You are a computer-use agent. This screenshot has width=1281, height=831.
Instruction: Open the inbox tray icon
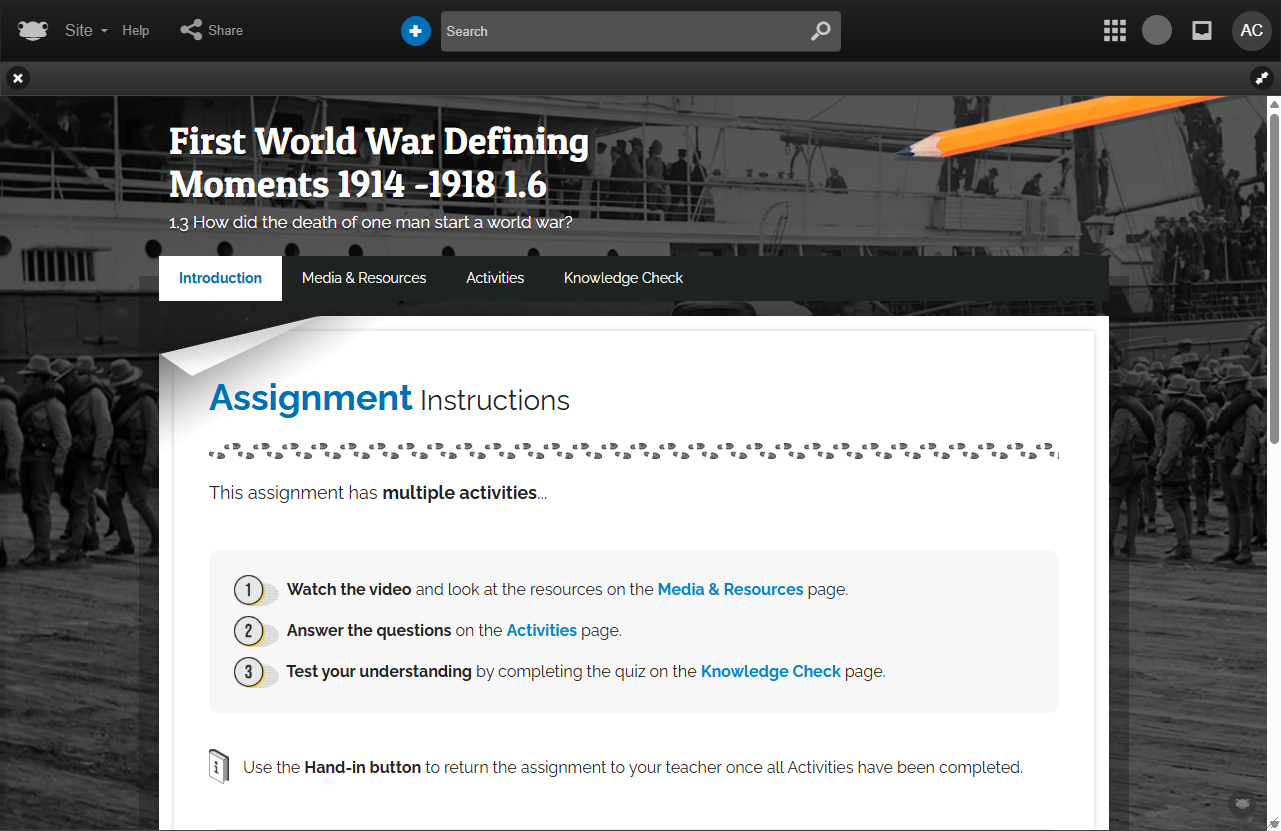click(1202, 31)
